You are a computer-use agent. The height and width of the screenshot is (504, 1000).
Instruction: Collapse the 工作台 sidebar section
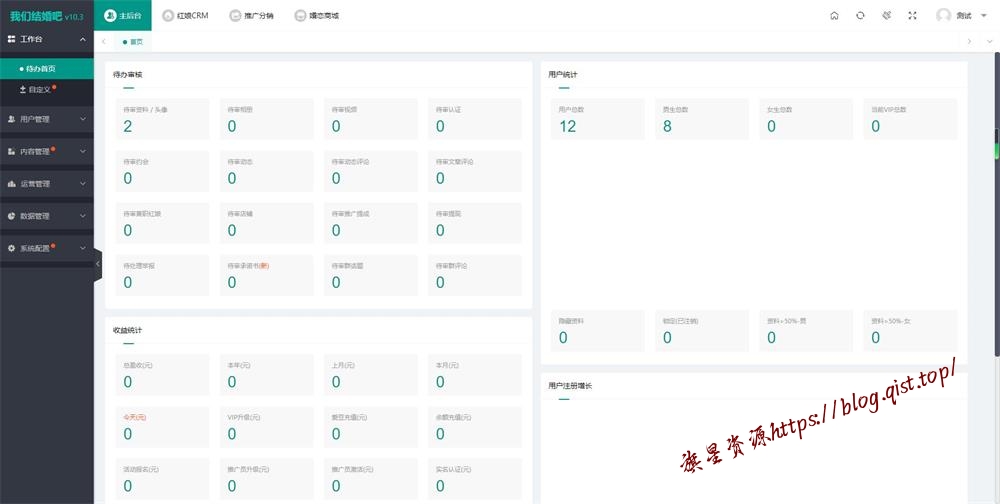83,39
